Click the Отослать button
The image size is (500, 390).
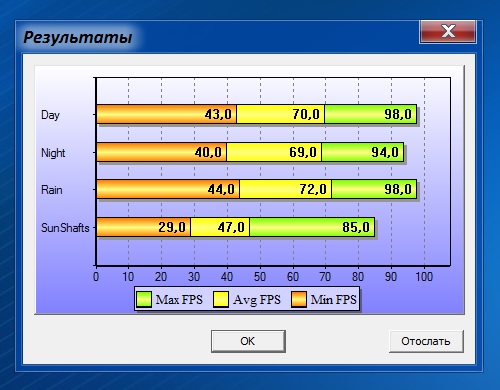(426, 341)
